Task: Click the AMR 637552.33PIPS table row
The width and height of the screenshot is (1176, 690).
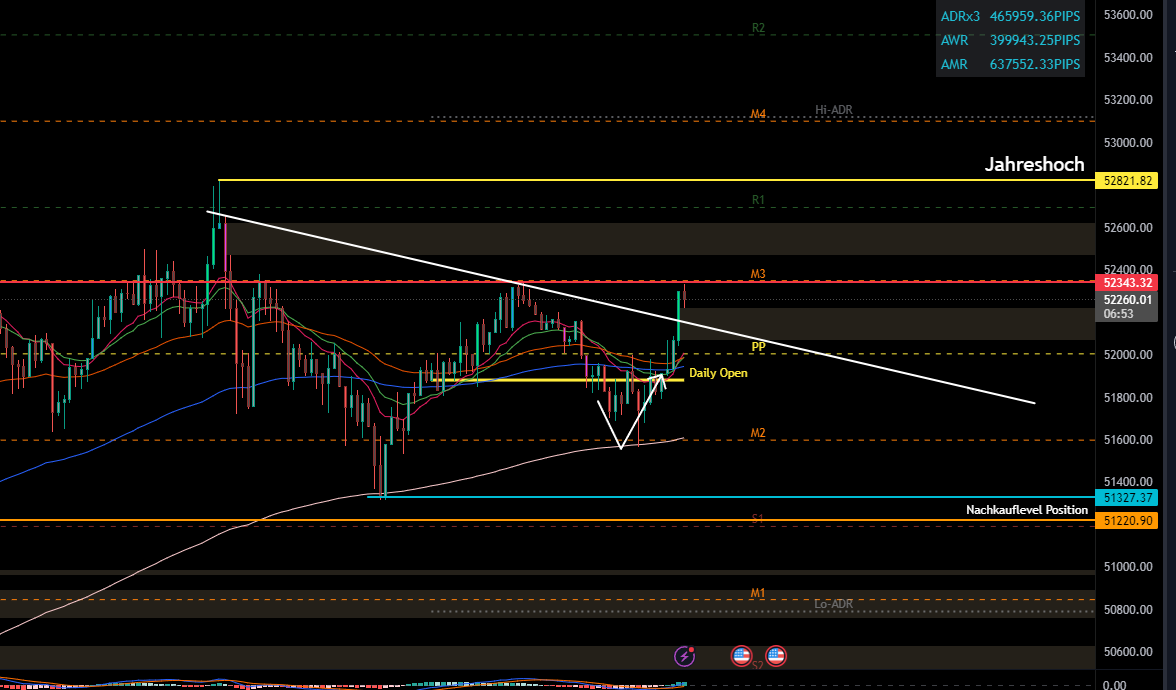Action: click(x=1010, y=64)
